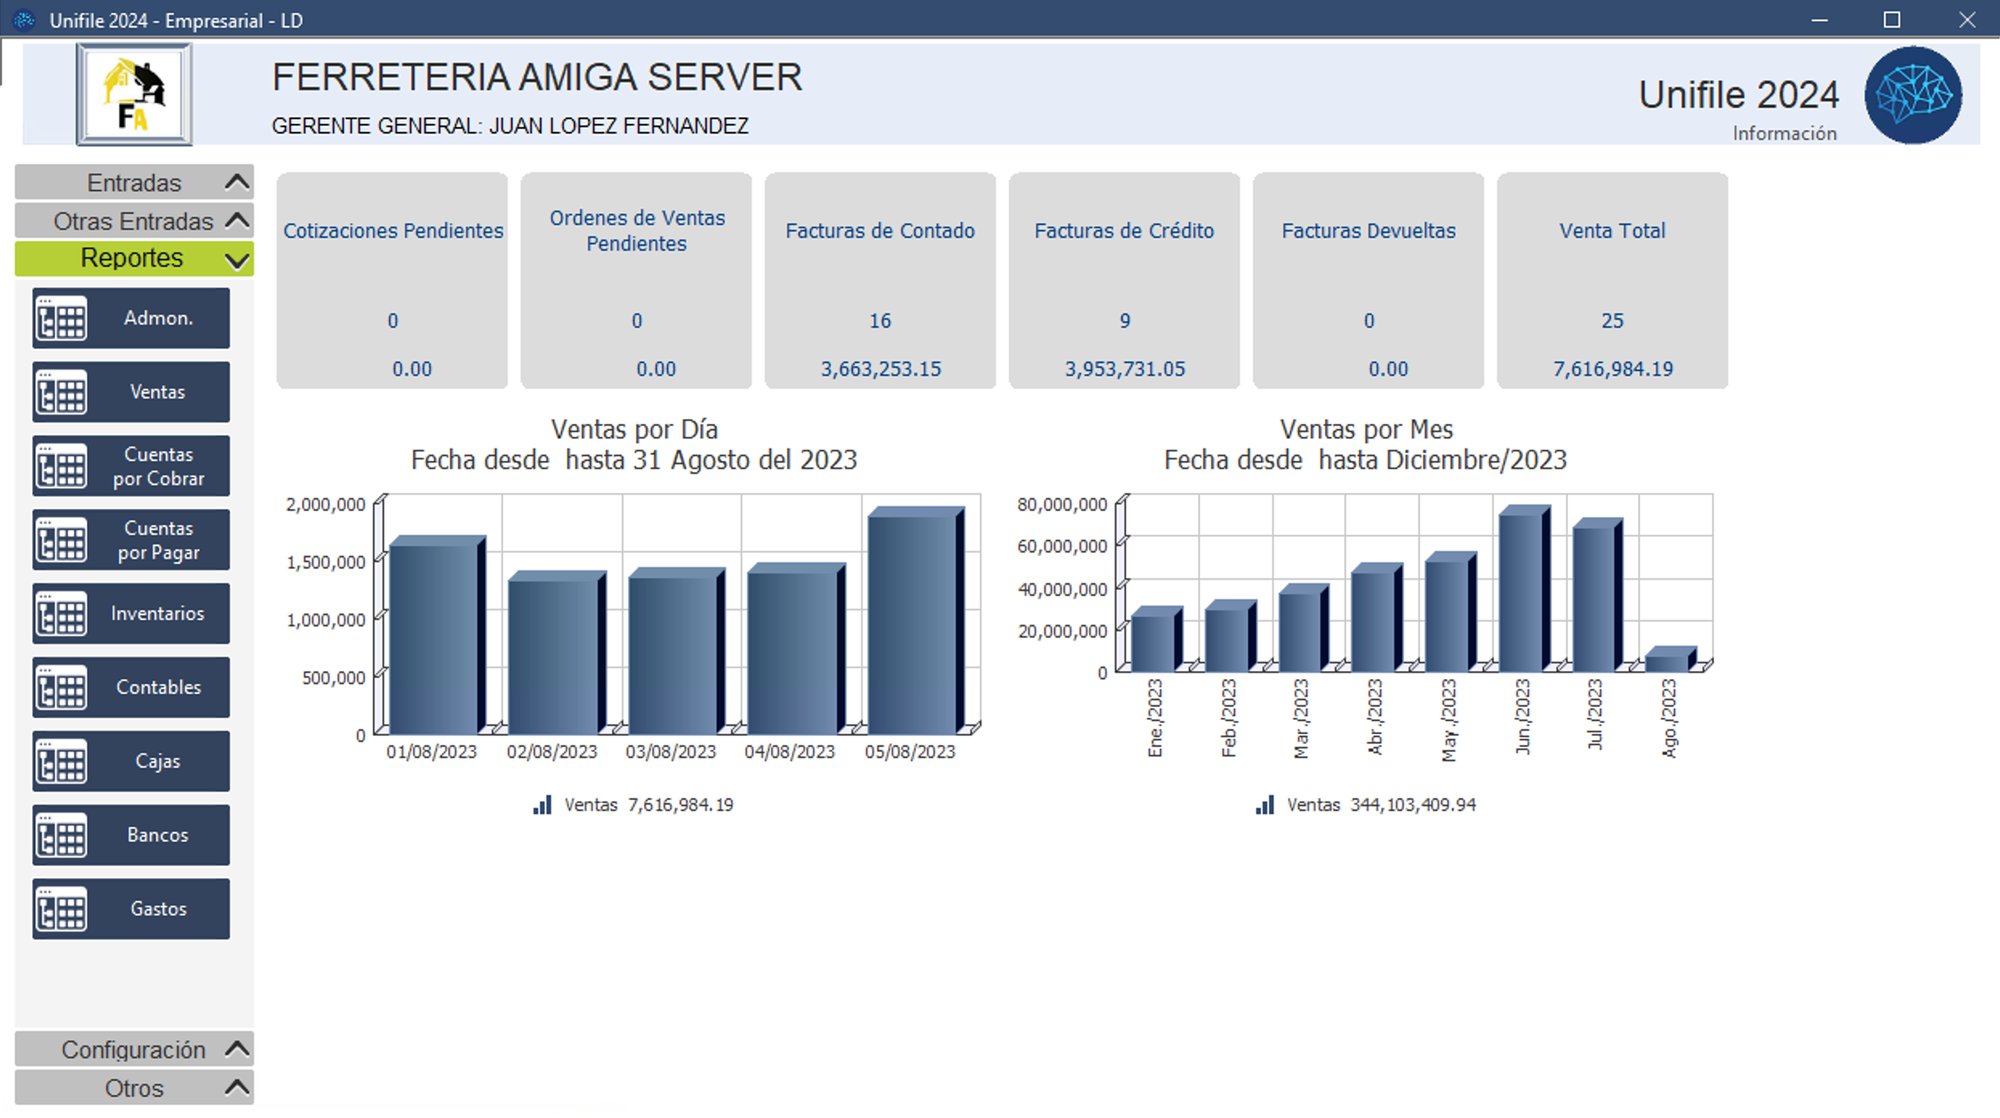Expand the Configuración section
The image size is (2000, 1118).
pos(134,1049)
